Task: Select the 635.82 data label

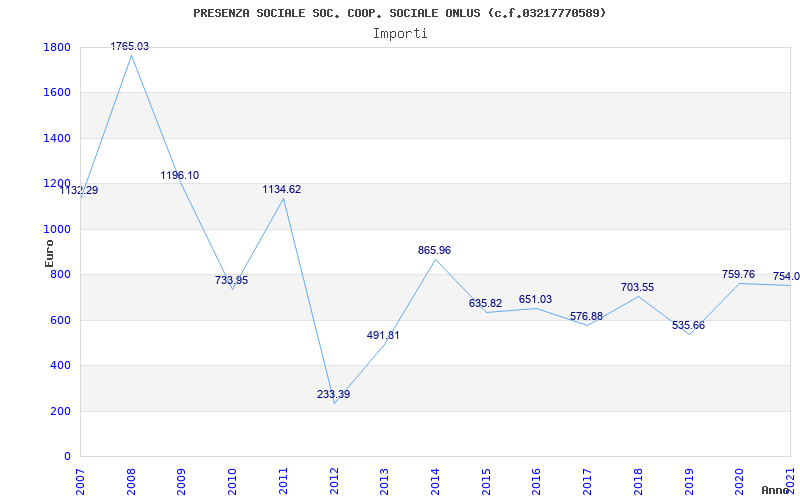Action: click(485, 304)
